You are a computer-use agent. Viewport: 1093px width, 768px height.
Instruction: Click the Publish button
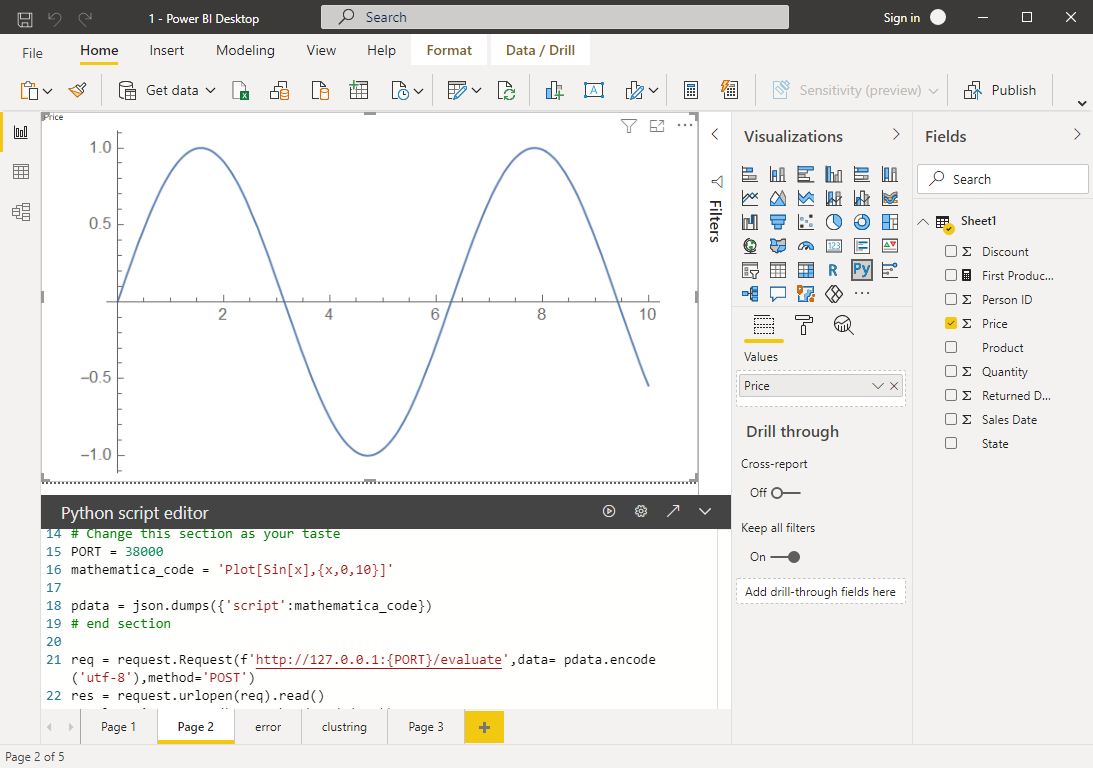(1000, 90)
